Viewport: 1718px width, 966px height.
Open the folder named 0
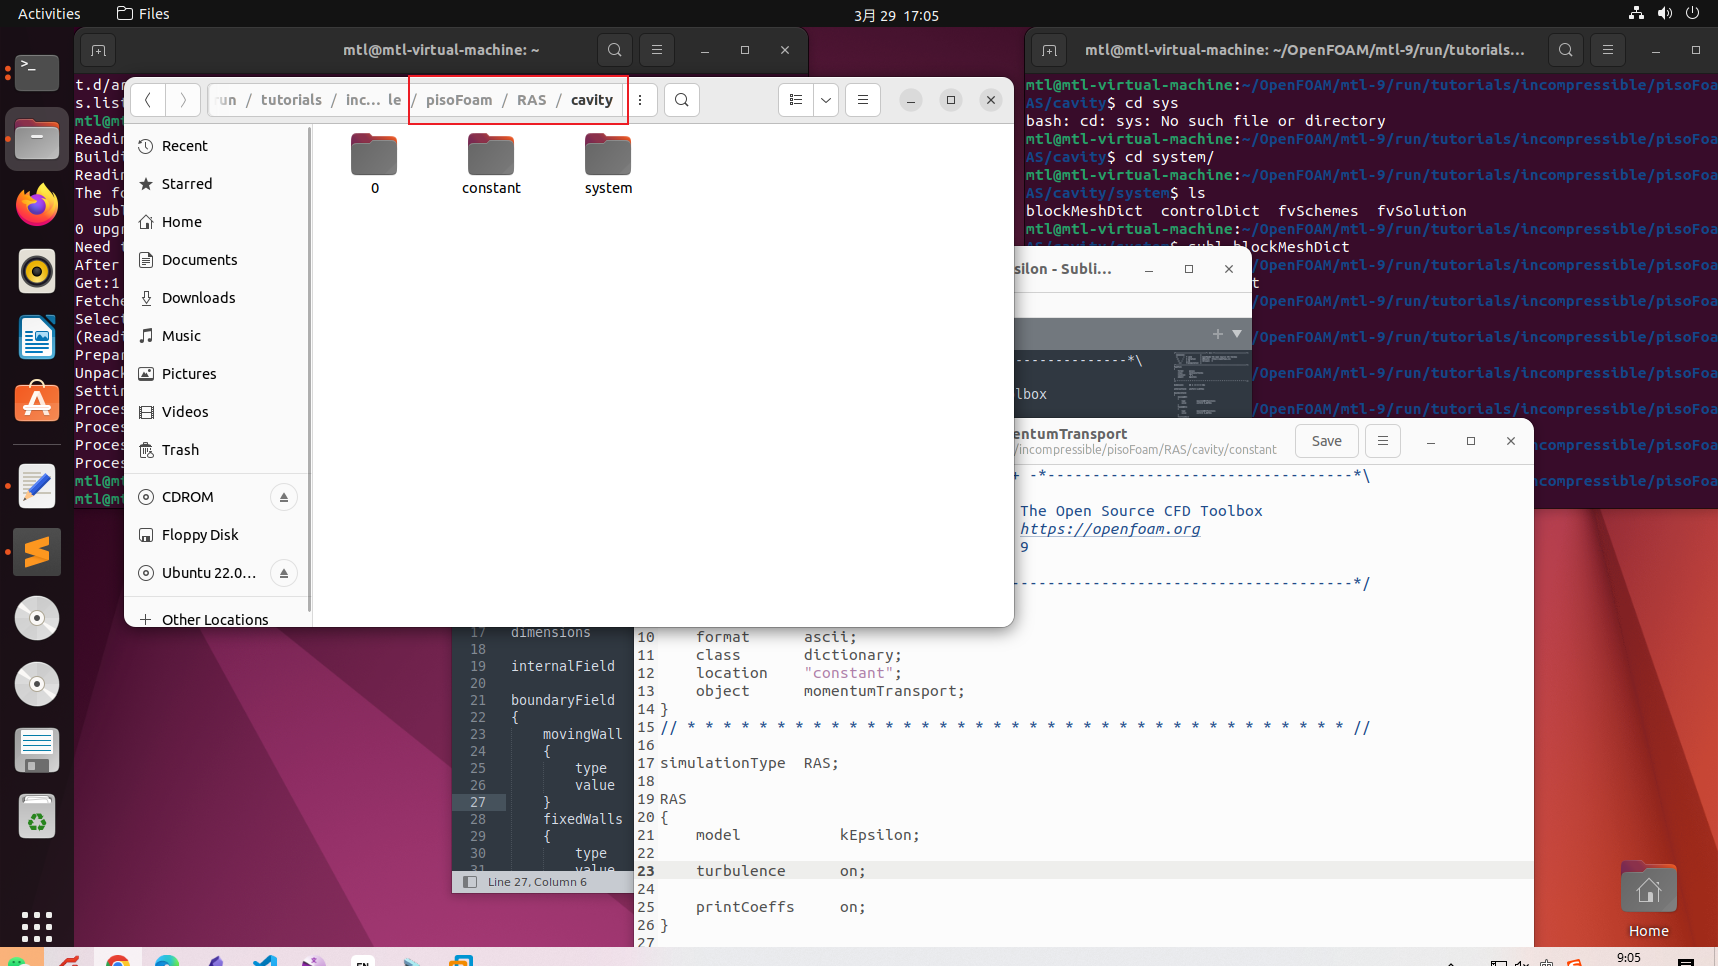374,164
